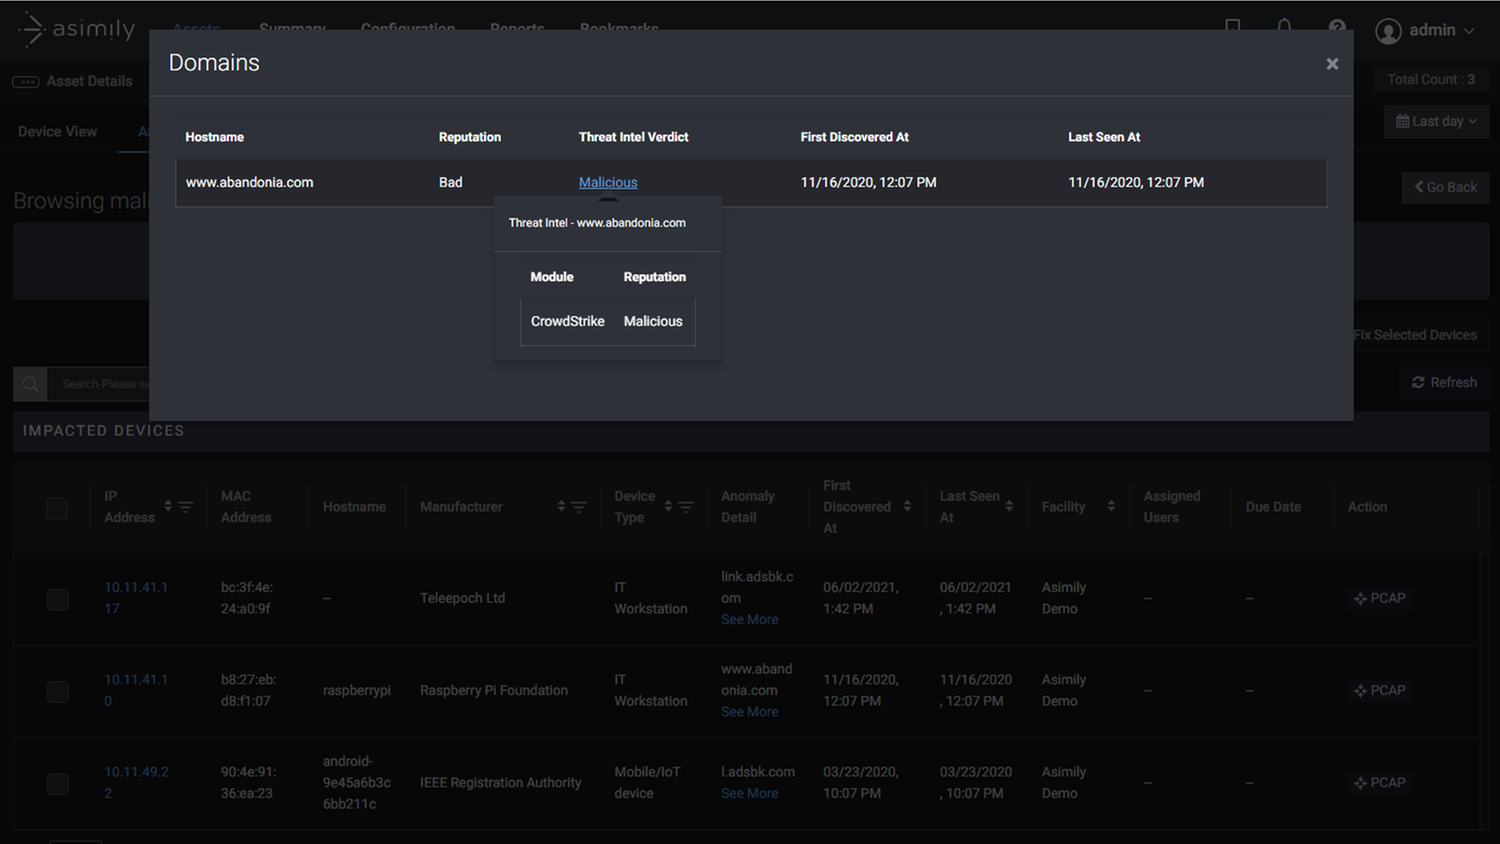This screenshot has height=844, width=1500.
Task: Click the filter icon on IP Address column
Action: pos(185,507)
